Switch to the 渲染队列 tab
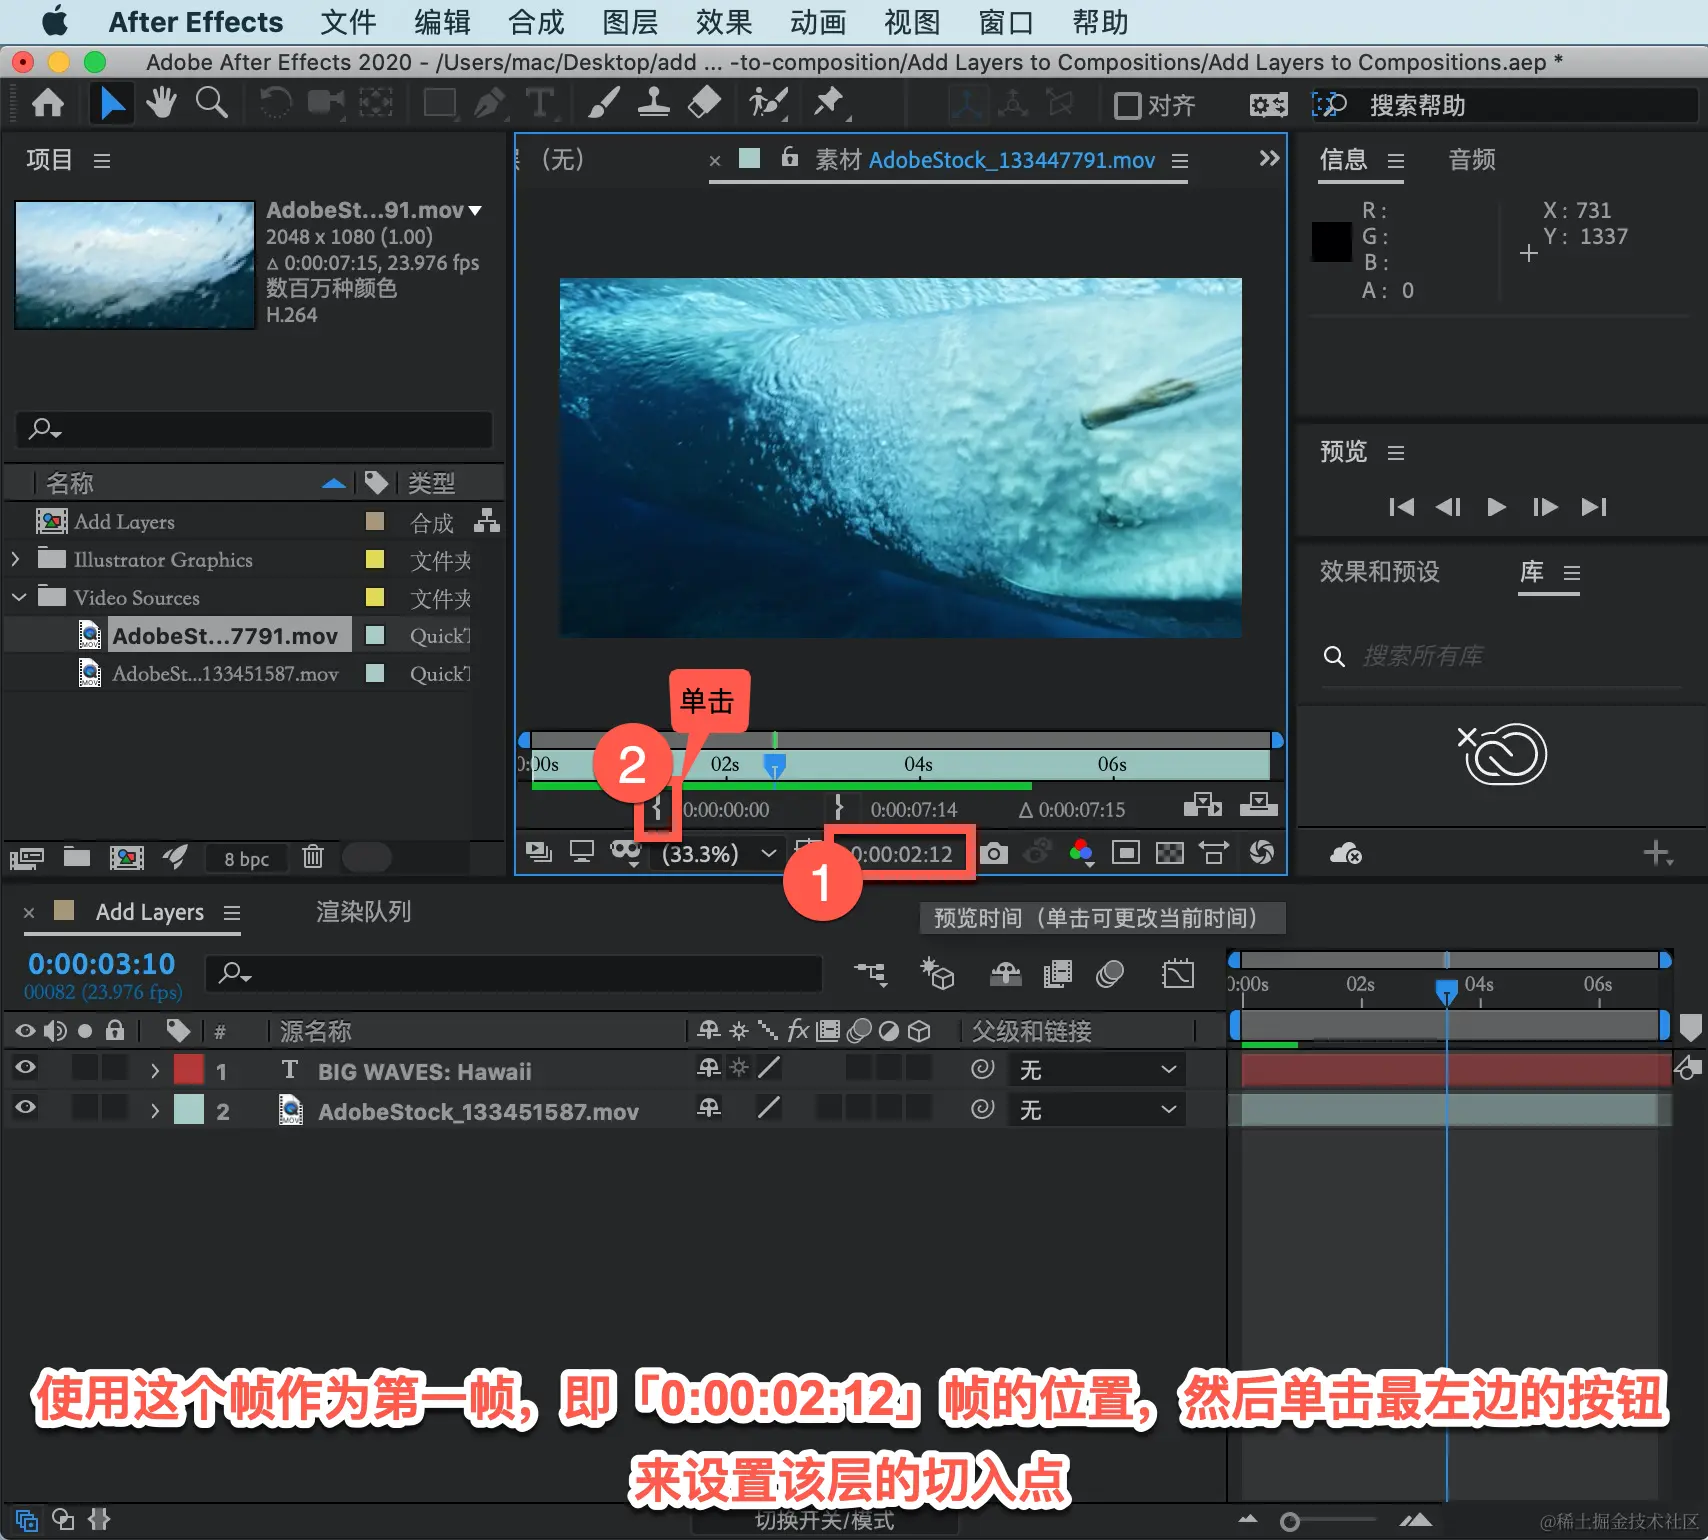Image resolution: width=1708 pixels, height=1540 pixels. (364, 911)
